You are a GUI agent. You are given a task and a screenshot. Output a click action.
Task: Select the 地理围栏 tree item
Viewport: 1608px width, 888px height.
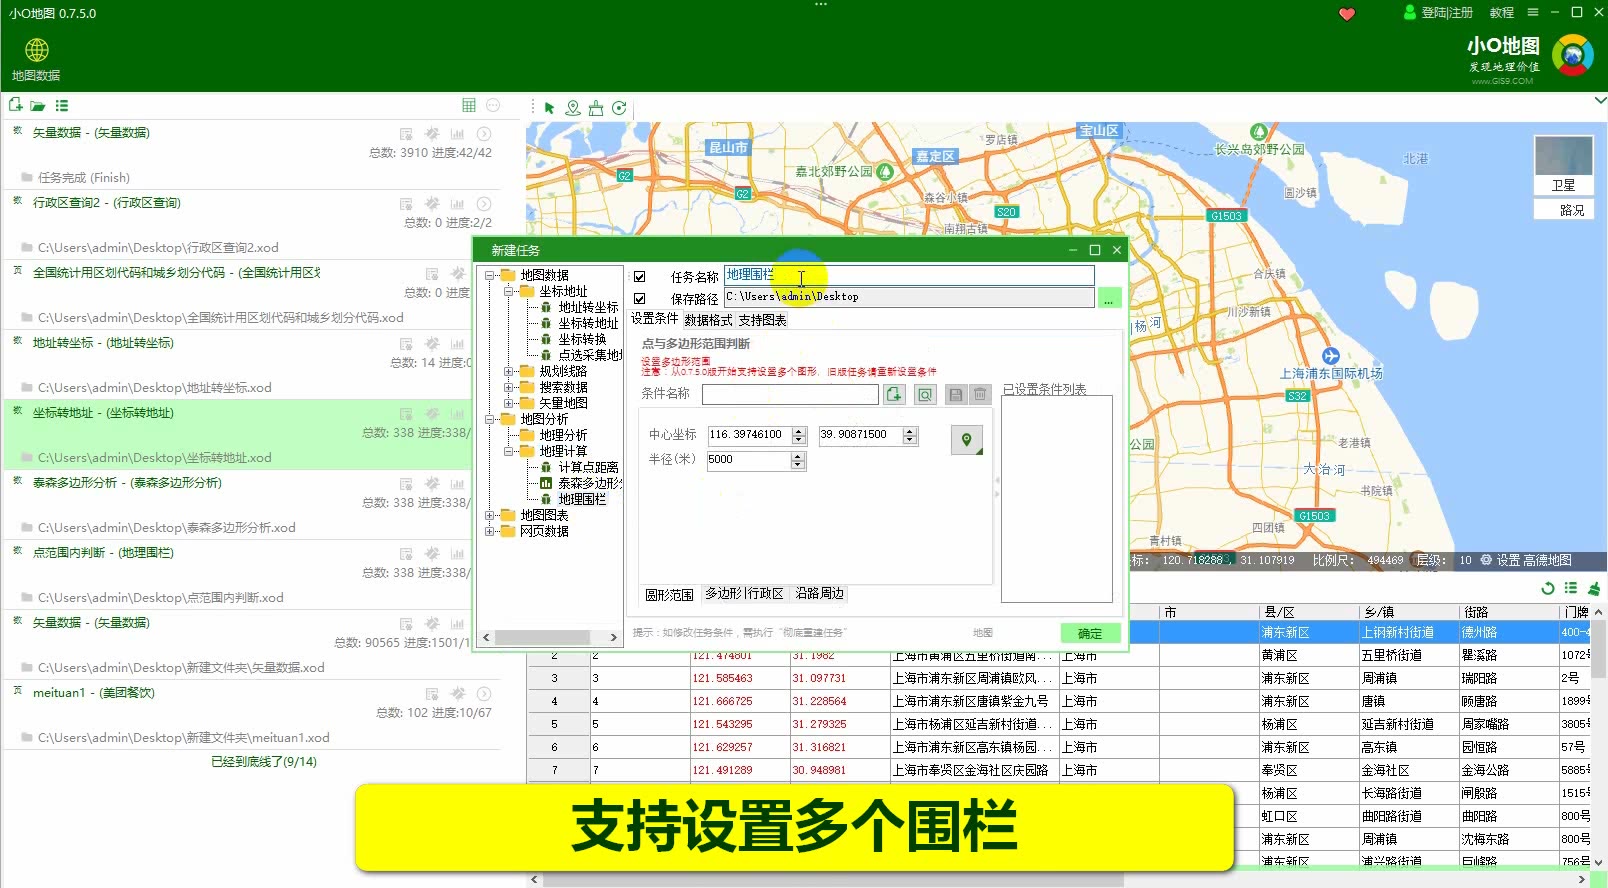(582, 499)
